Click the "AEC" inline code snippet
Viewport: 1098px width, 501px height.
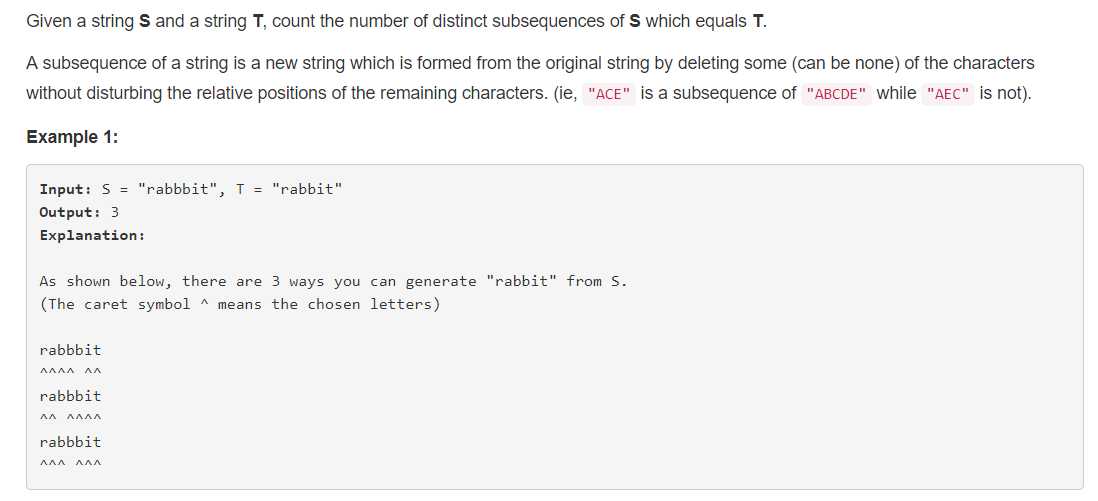947,94
